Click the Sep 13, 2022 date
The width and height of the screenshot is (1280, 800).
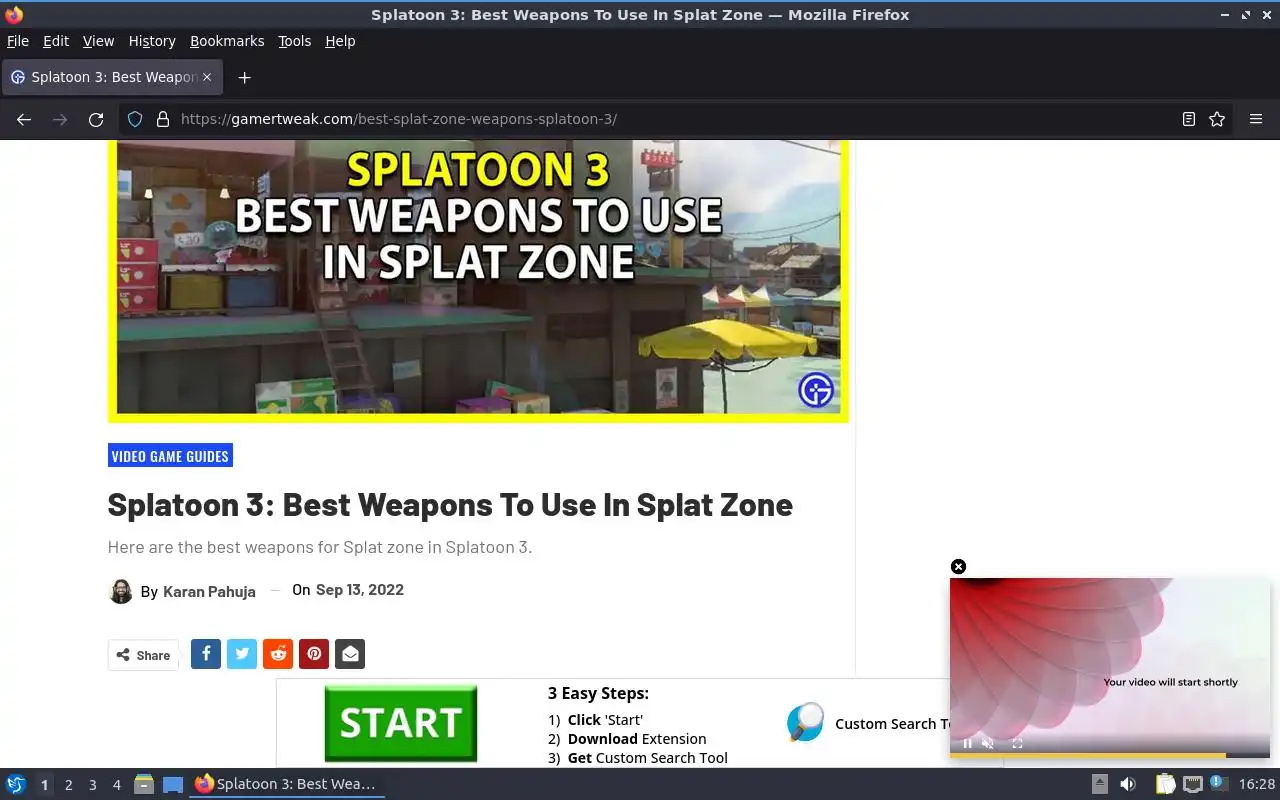pos(360,590)
